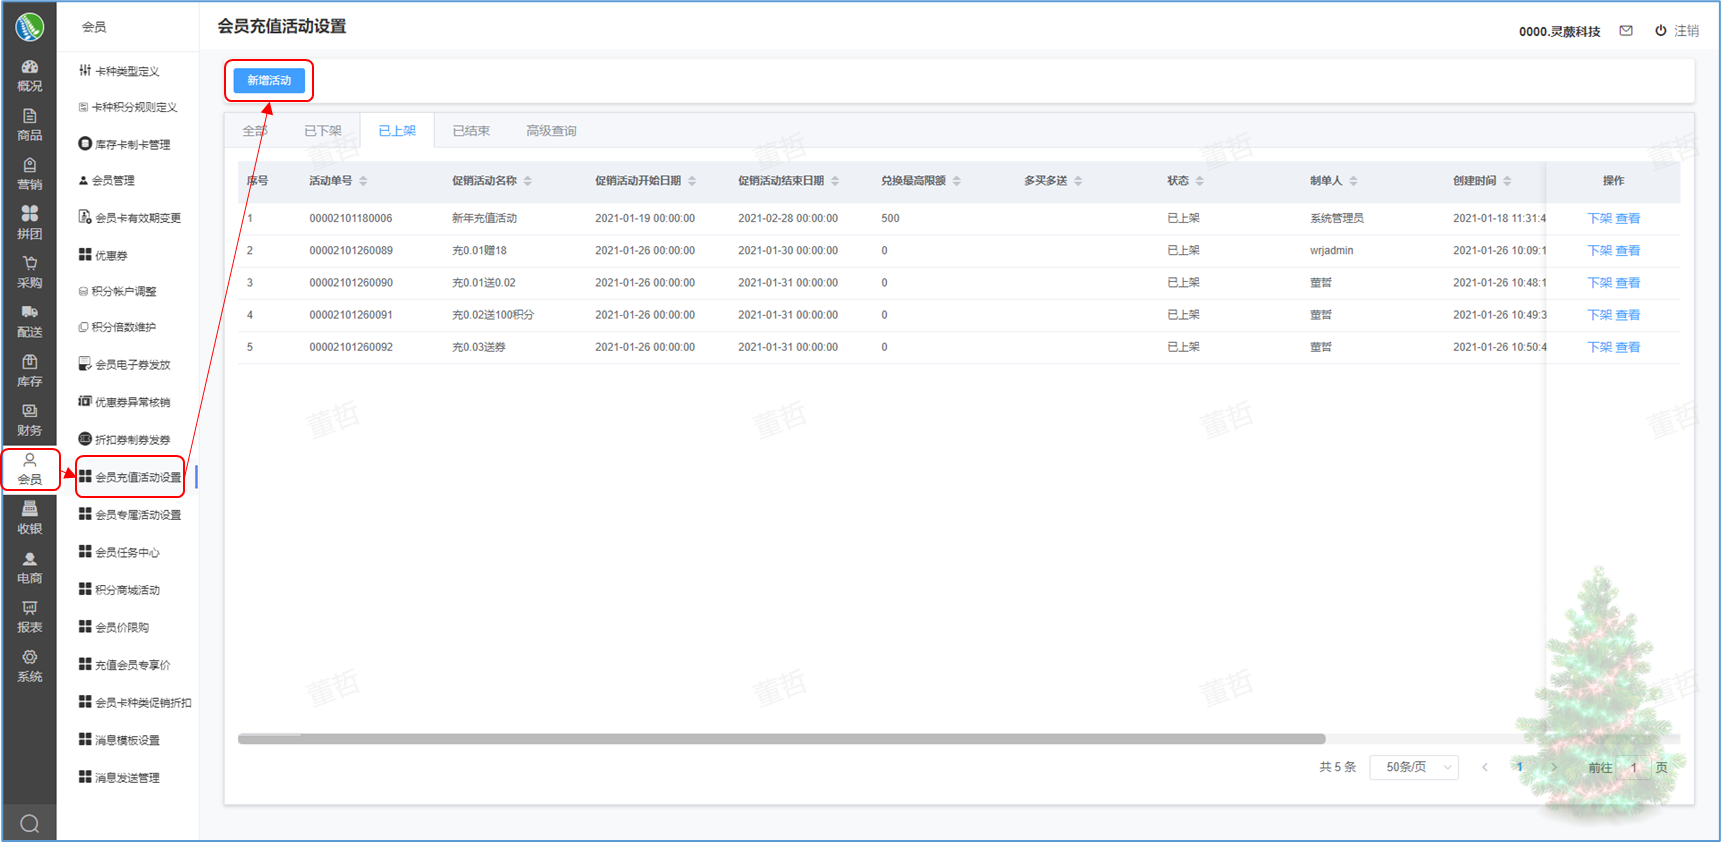This screenshot has width=1721, height=842.
Task: Click the search magnifier icon at bottom-left
Action: (29, 823)
